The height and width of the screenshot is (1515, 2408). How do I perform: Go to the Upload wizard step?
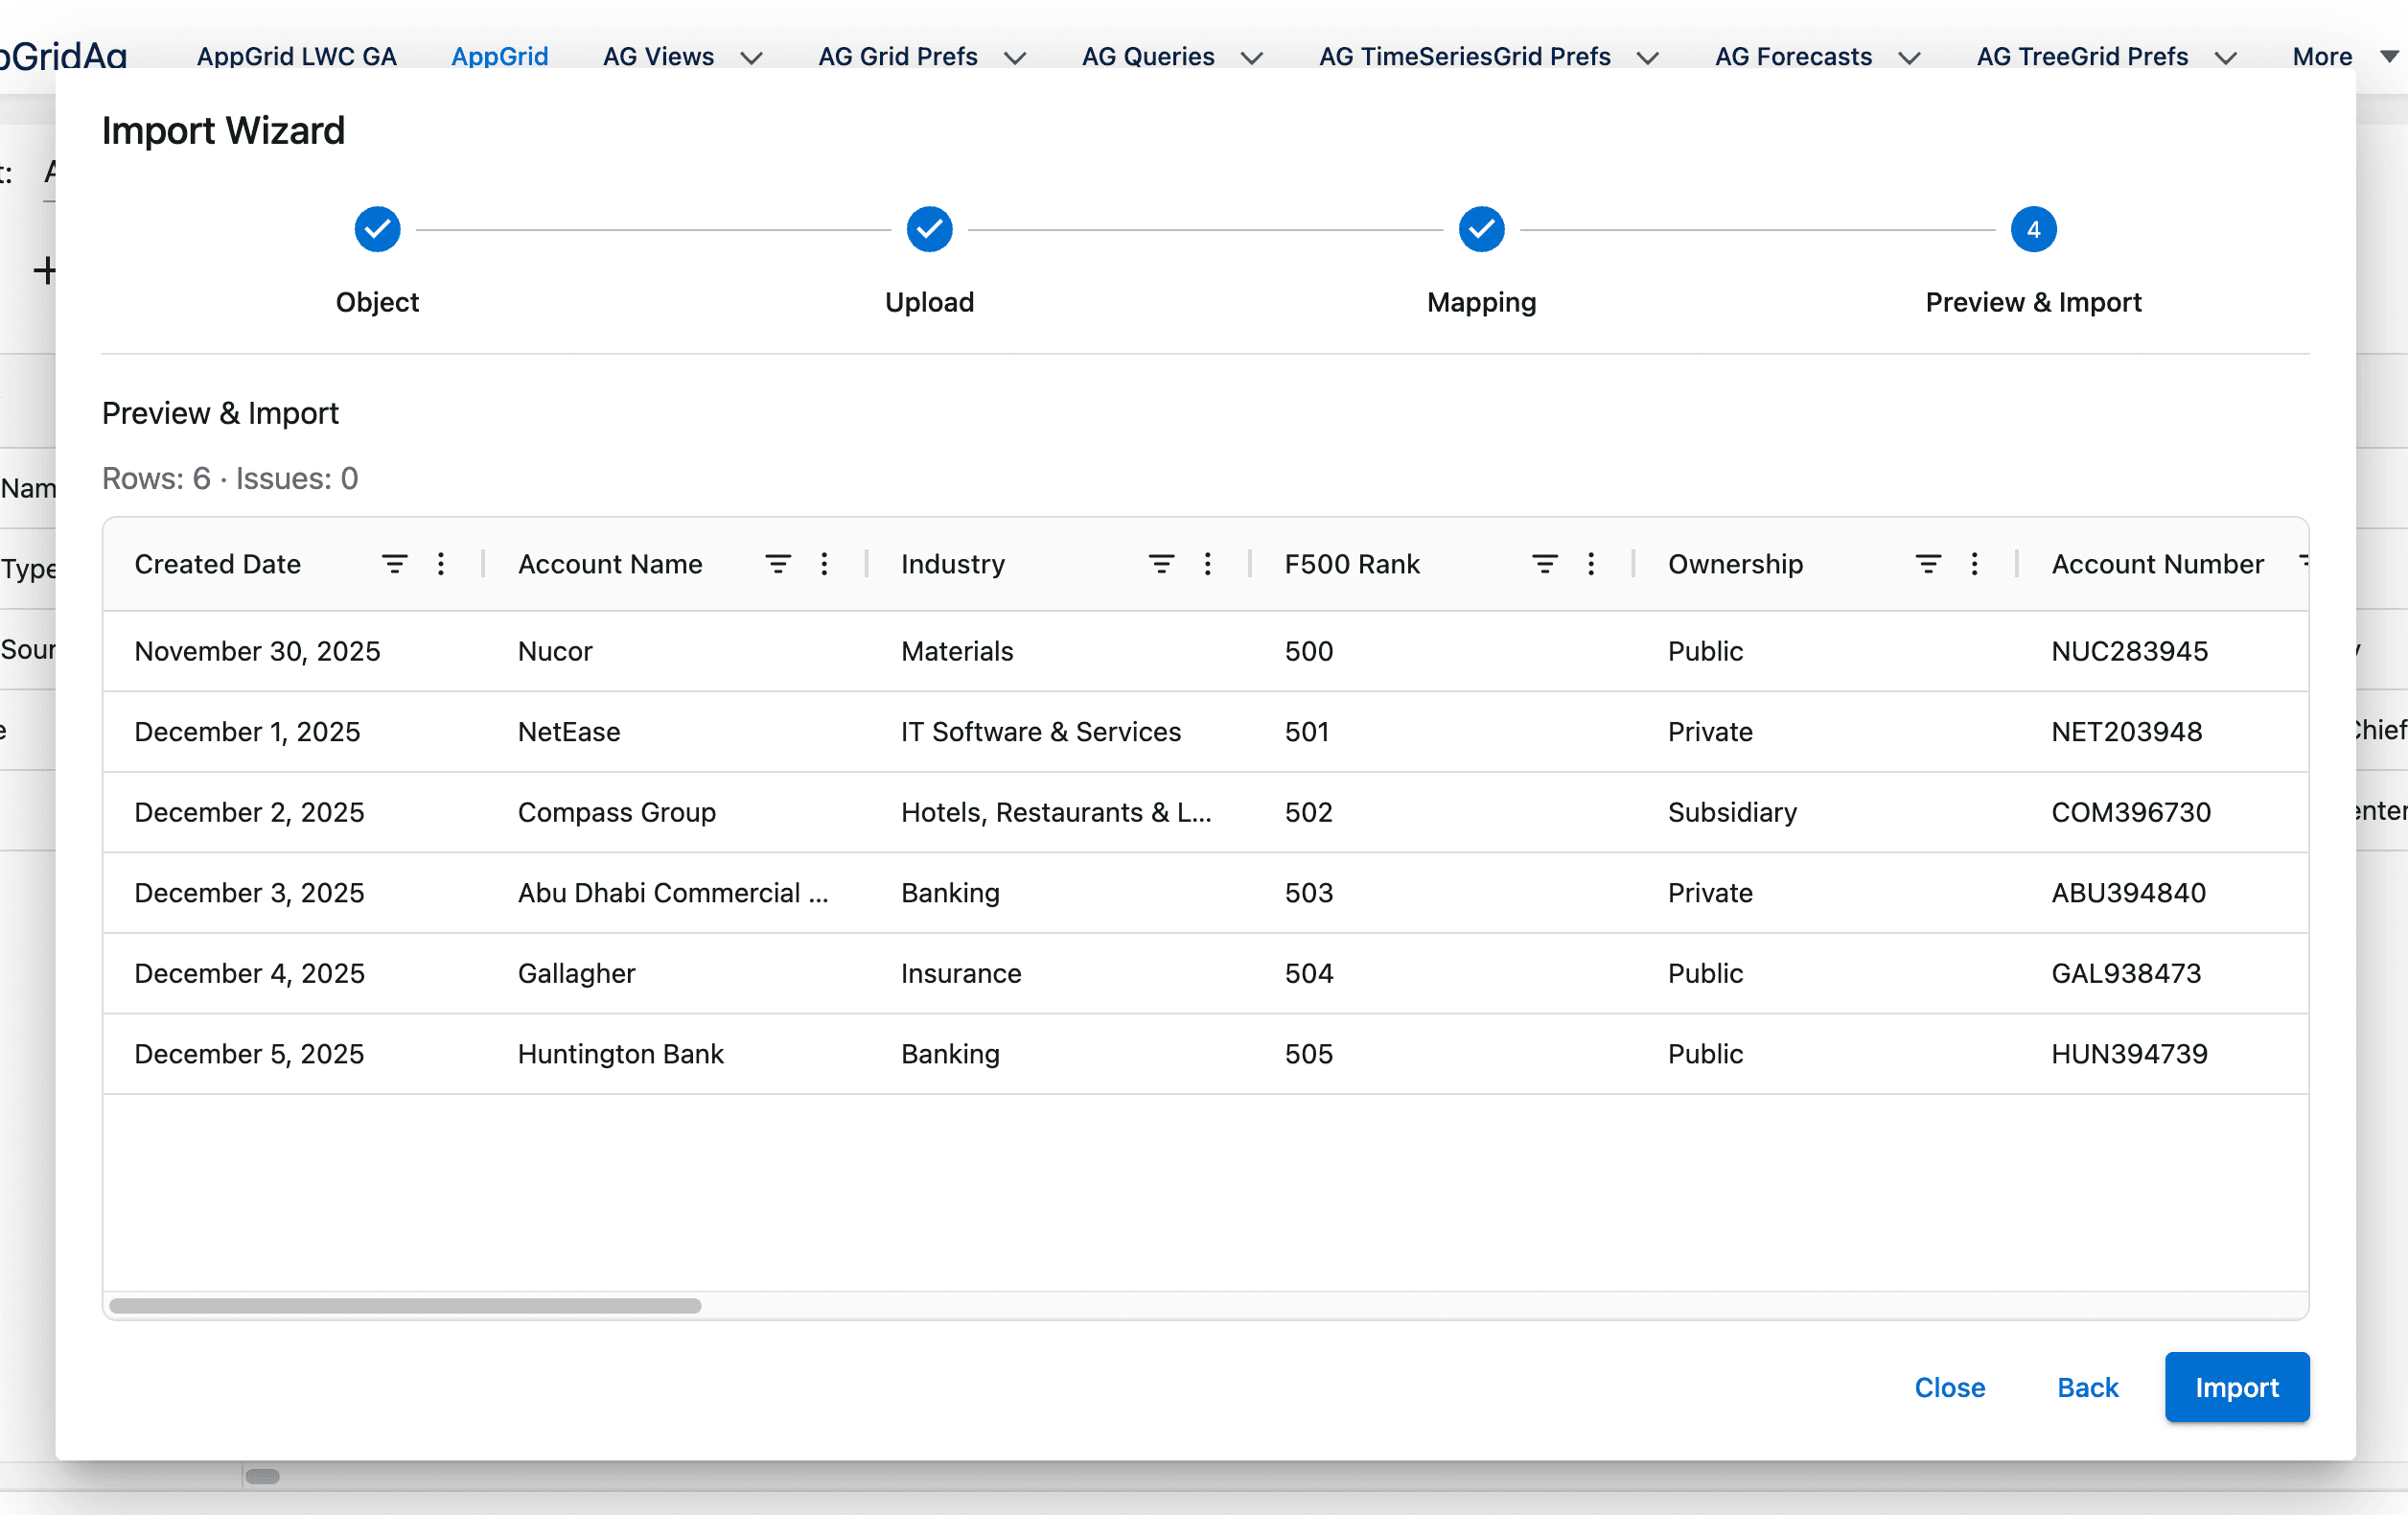click(x=929, y=230)
